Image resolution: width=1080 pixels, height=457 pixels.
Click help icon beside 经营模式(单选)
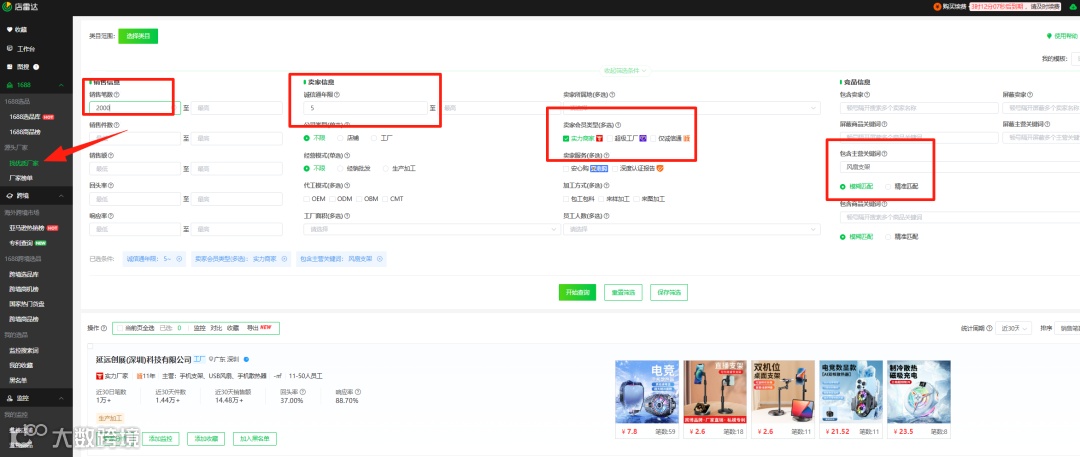tap(349, 155)
